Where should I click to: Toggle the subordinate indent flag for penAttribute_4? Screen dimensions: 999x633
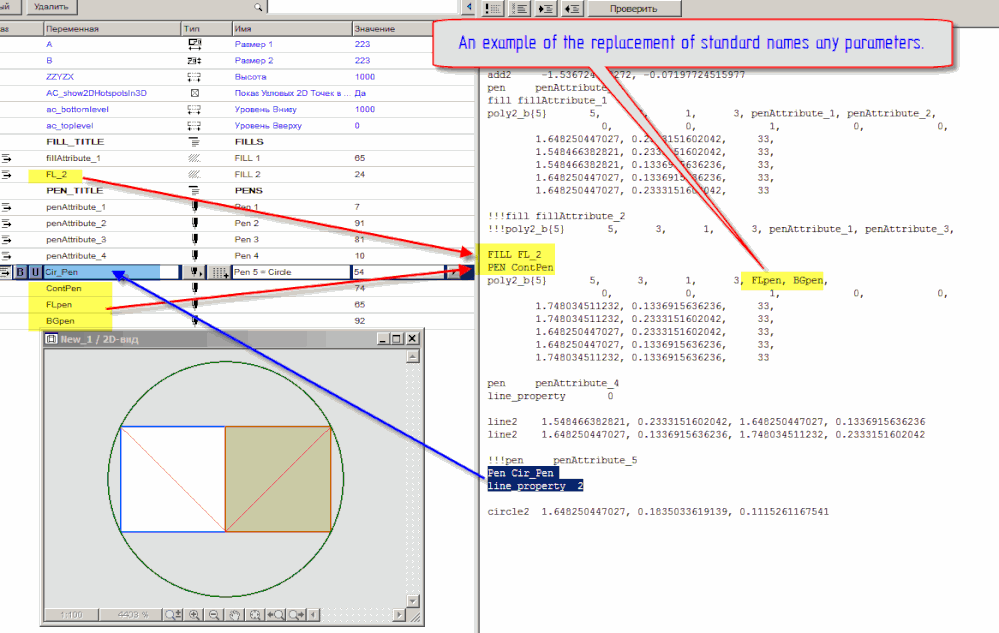click(6, 256)
